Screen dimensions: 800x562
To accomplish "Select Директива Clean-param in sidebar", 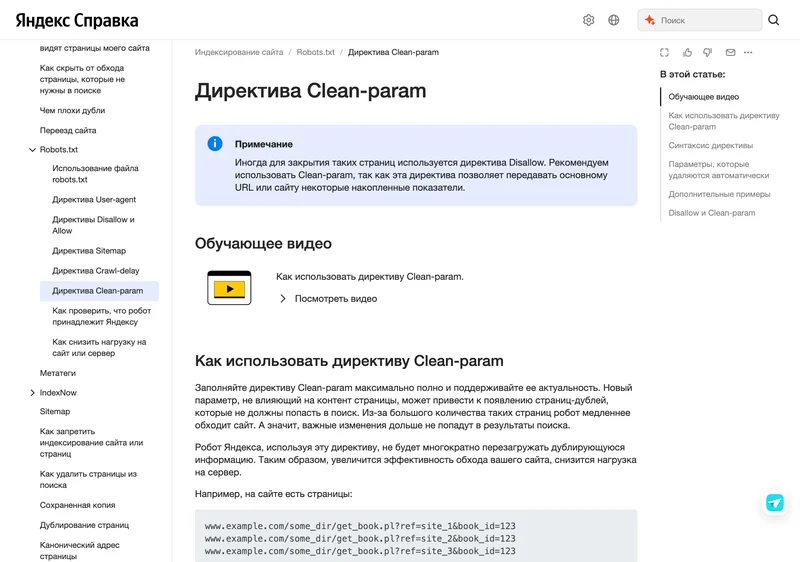I will pyautogui.click(x=99, y=291).
